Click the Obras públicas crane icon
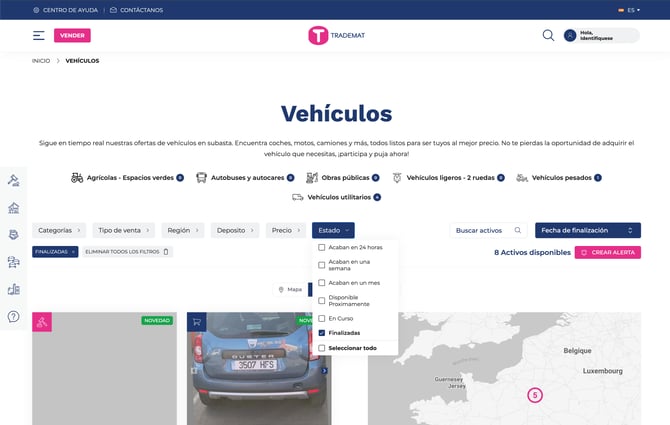The image size is (670, 425). [312, 178]
